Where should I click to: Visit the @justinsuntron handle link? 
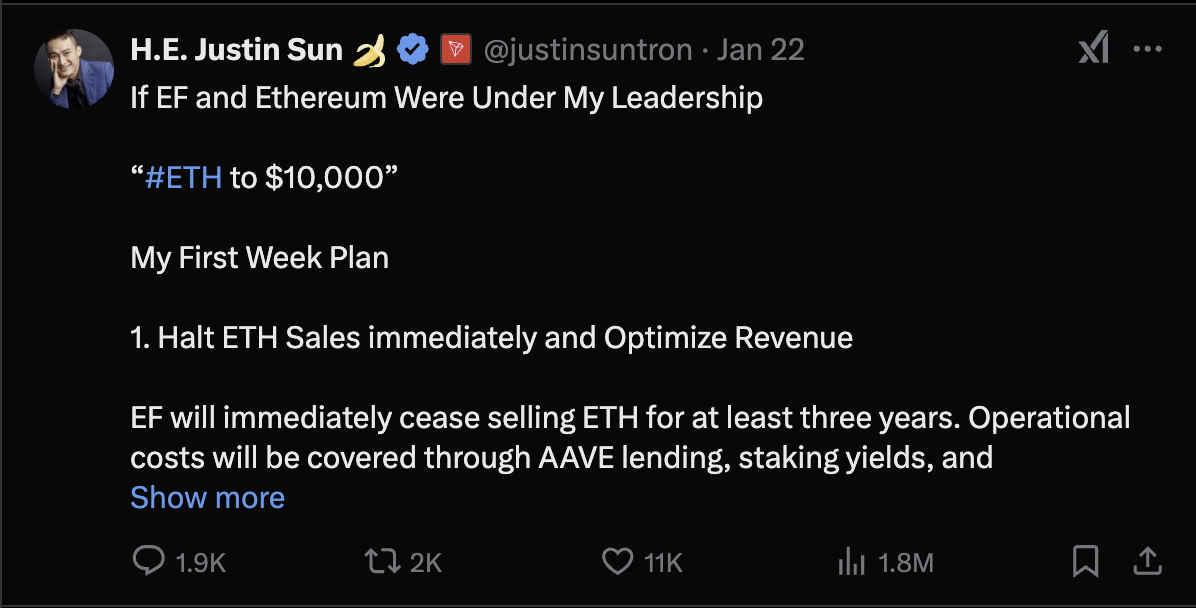coord(588,49)
